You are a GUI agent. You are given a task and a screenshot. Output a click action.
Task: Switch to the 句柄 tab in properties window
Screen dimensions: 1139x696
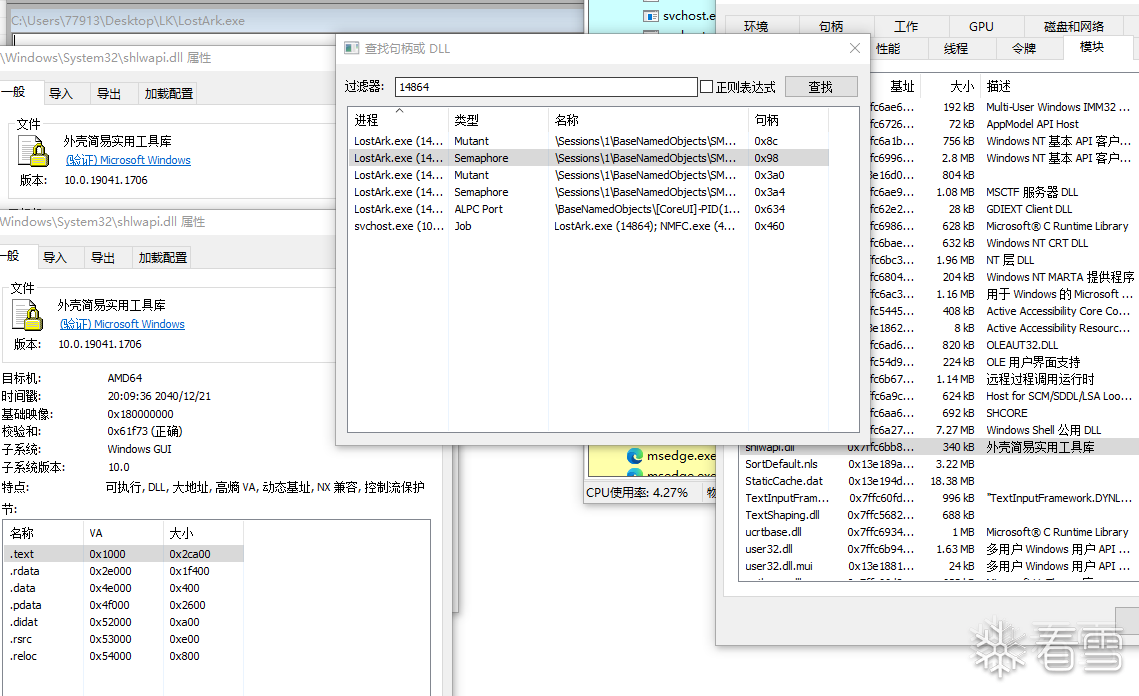coord(831,27)
